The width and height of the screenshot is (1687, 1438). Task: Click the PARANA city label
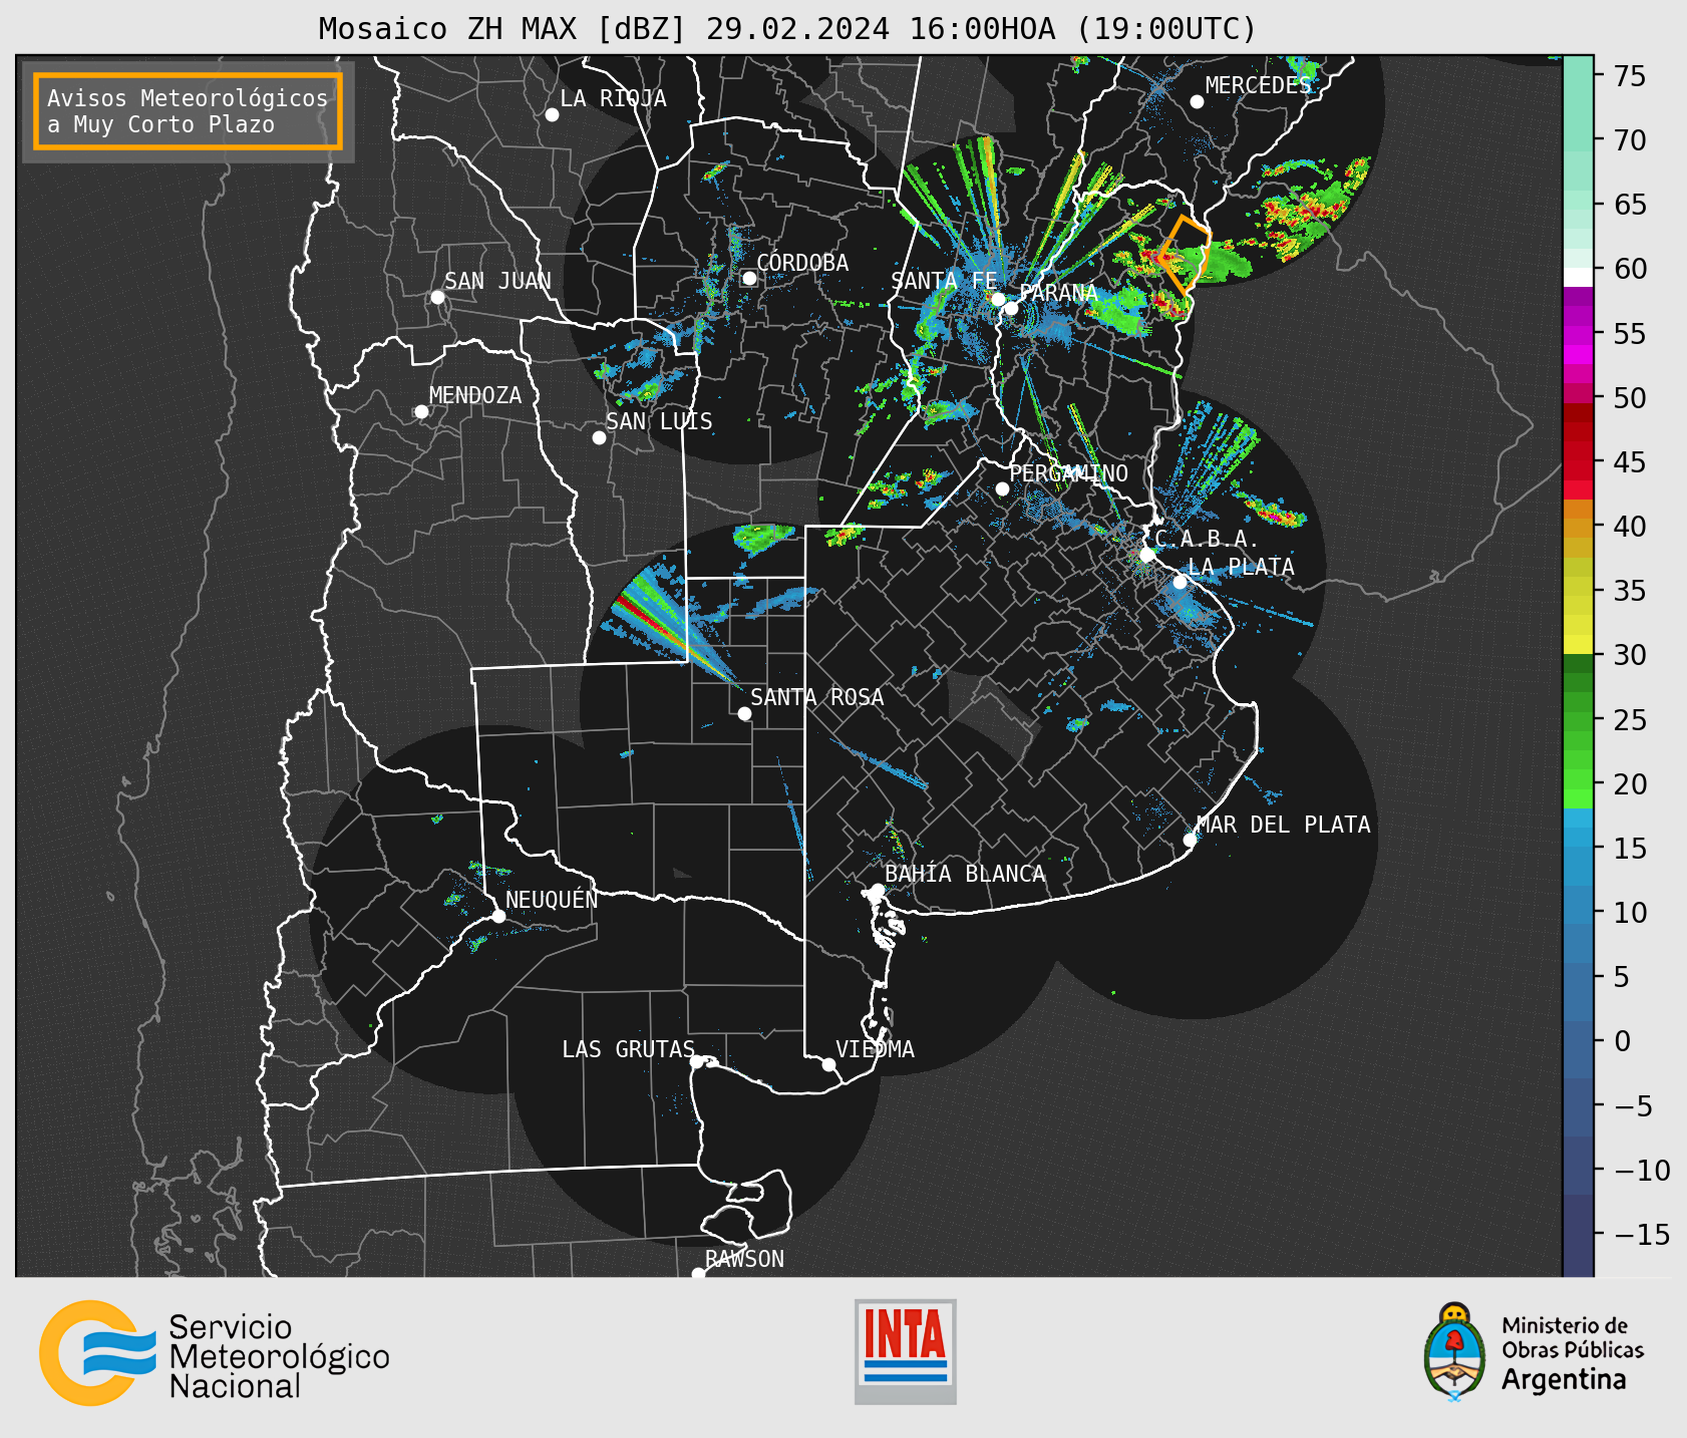click(x=1059, y=293)
